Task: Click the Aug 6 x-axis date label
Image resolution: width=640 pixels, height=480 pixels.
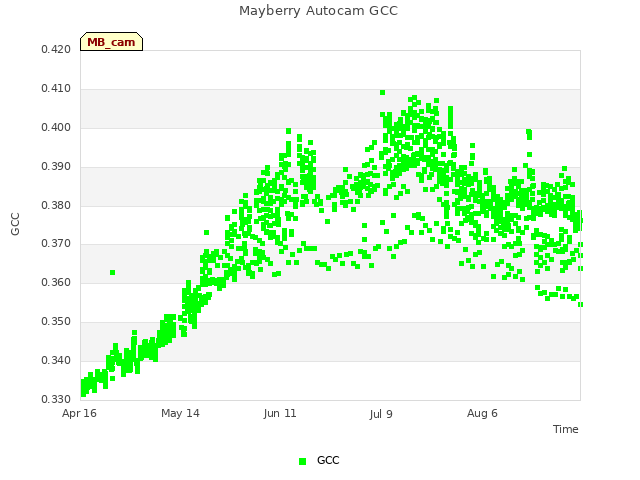Action: [482, 413]
